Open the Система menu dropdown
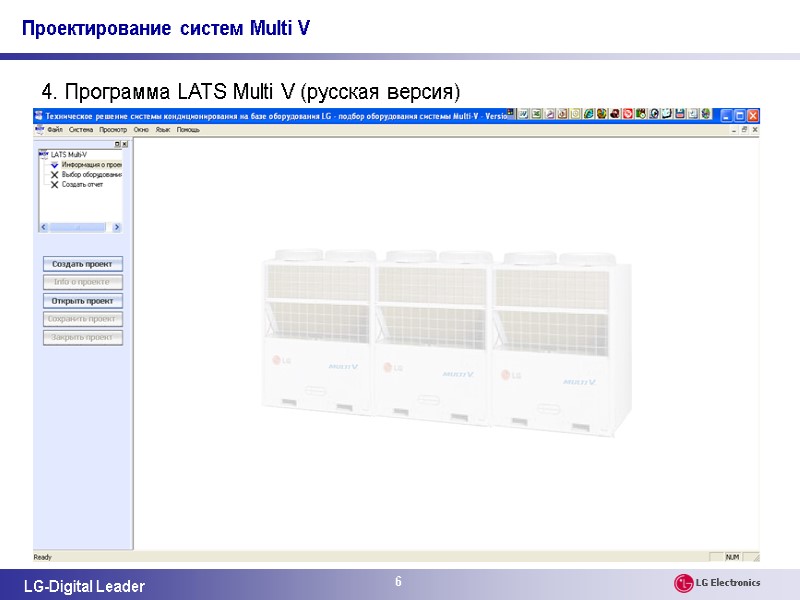Viewport: 800px width, 600px height. (80, 129)
